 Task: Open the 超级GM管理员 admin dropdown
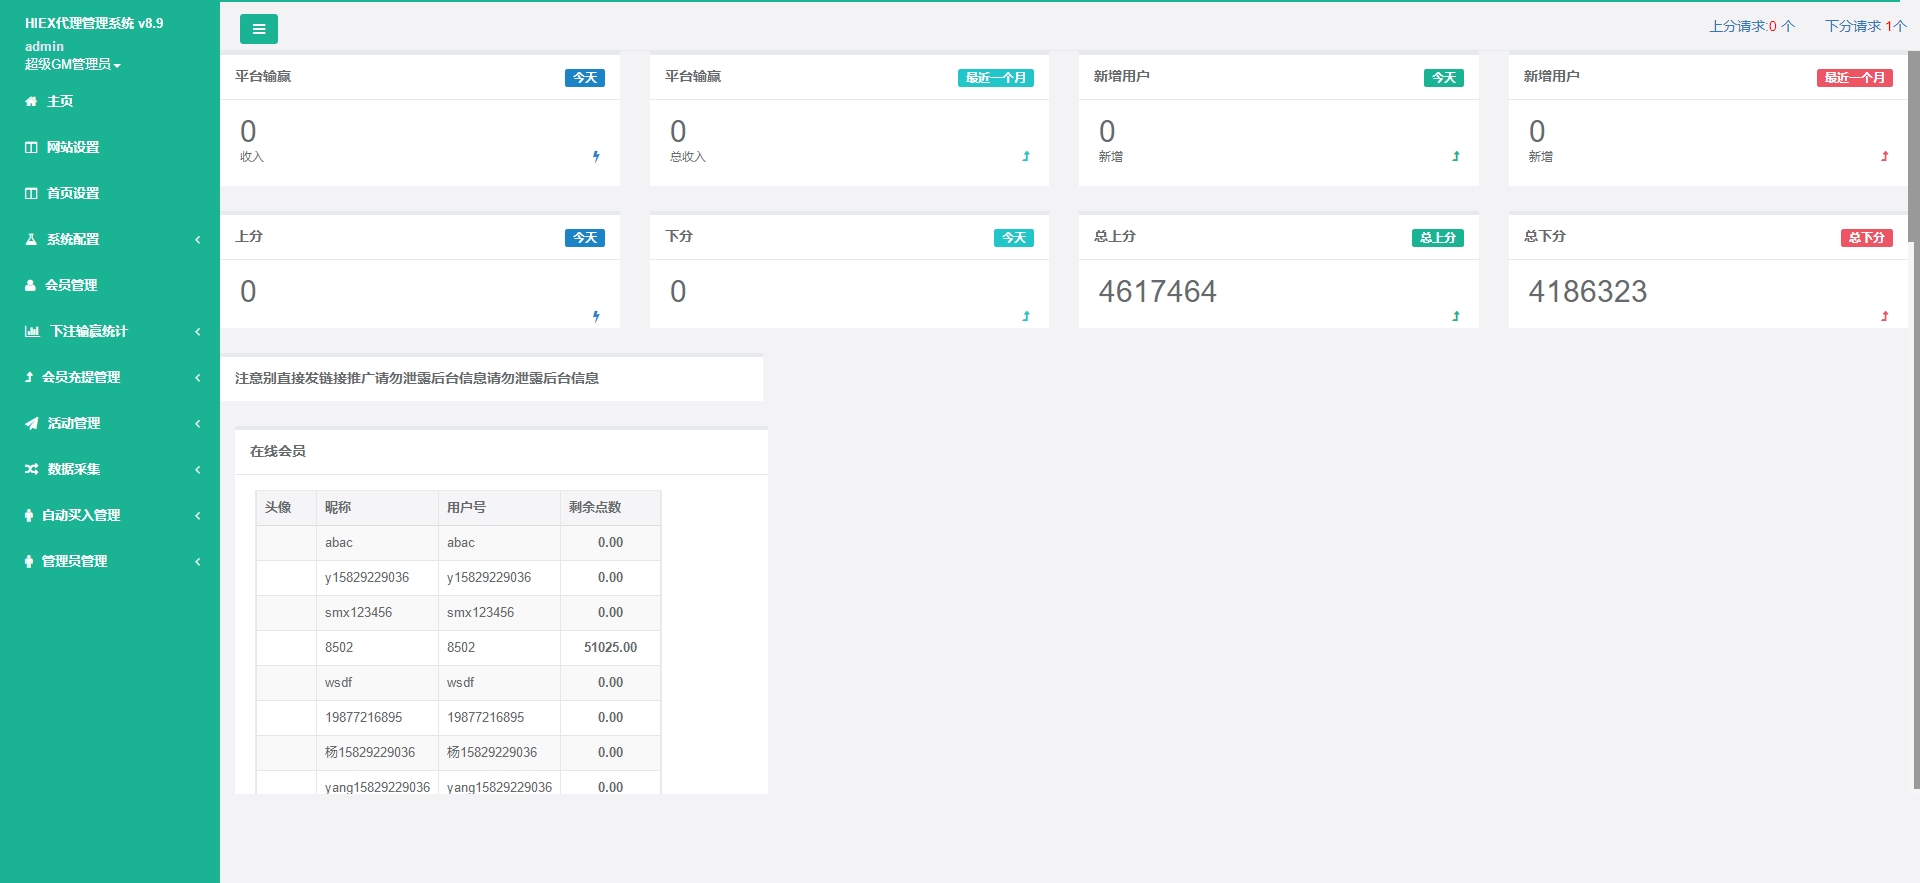[x=72, y=64]
